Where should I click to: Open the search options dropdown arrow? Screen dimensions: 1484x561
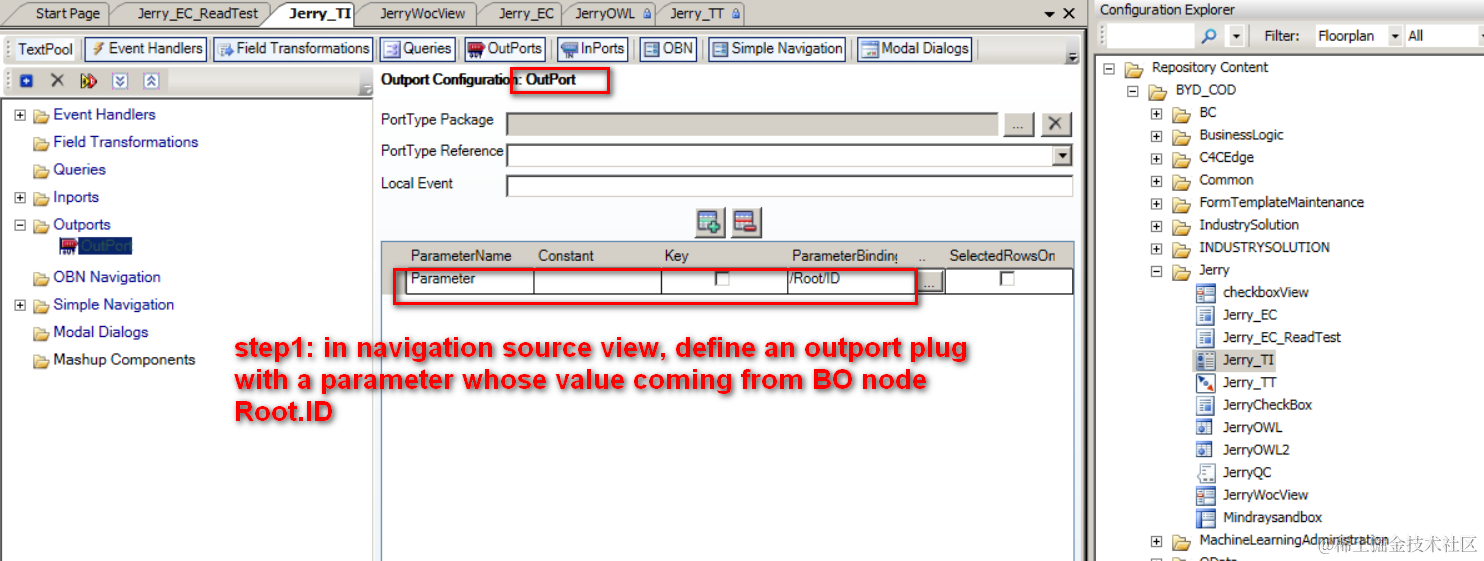[1236, 36]
